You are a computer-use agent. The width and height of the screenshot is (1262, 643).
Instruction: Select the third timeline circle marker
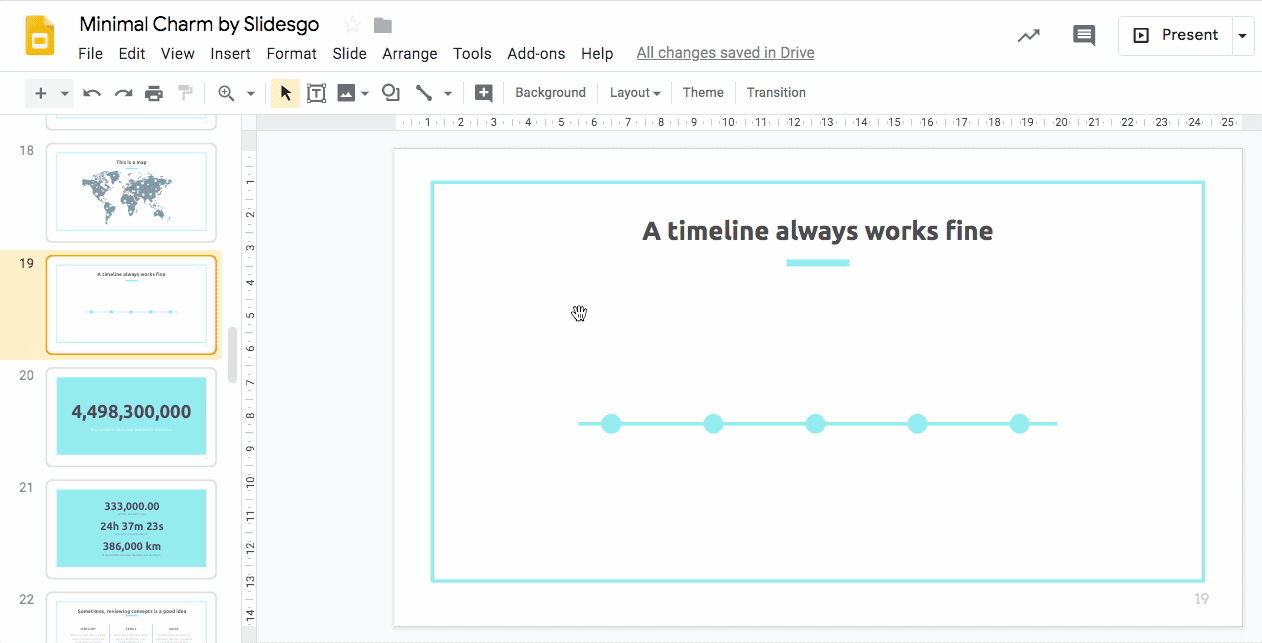(x=815, y=424)
